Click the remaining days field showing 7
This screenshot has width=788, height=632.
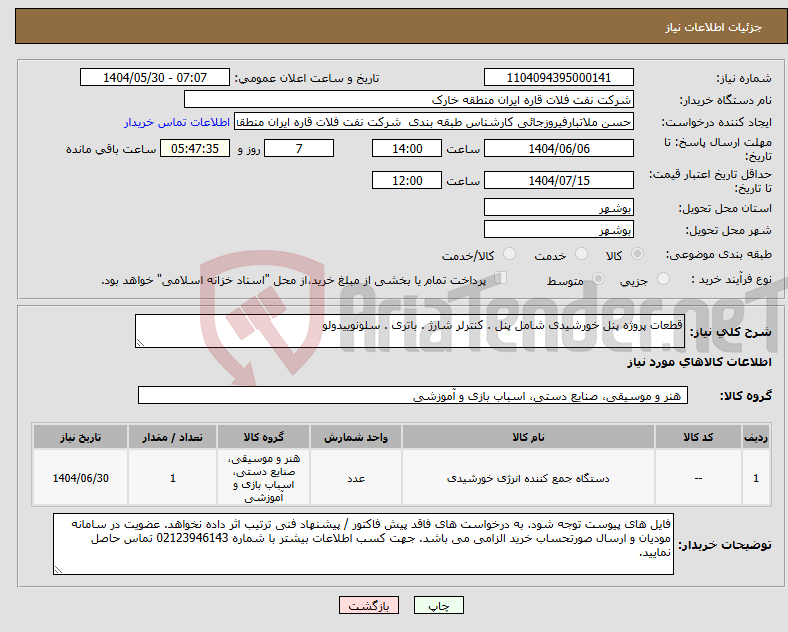point(299,149)
